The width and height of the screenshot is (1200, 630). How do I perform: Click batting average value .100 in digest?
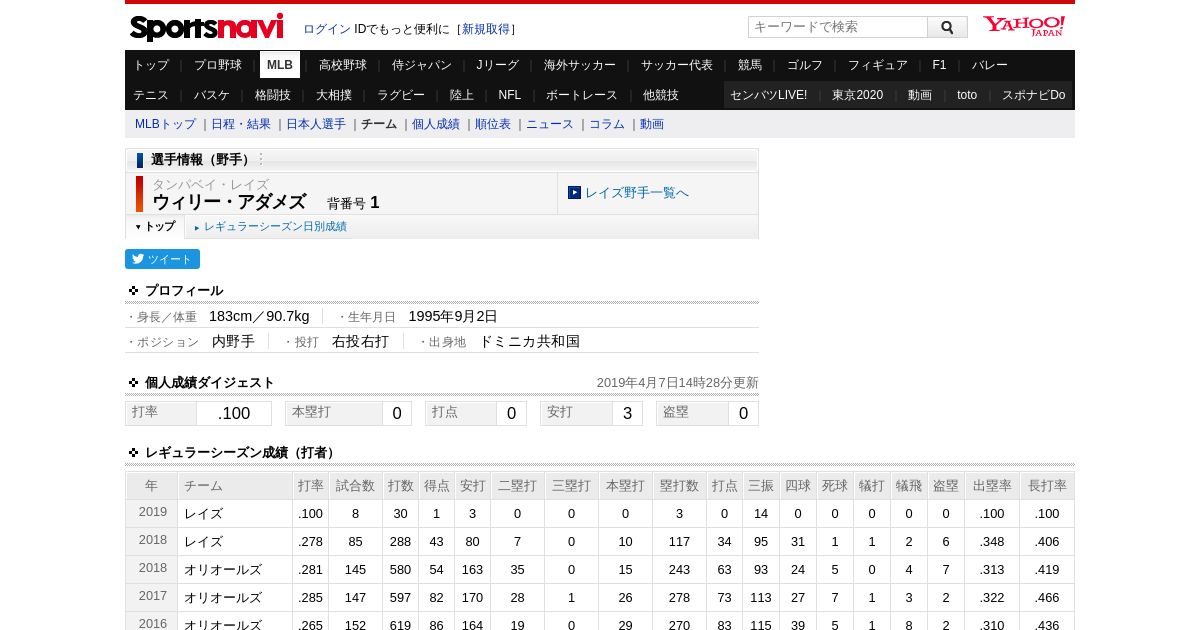pyautogui.click(x=234, y=414)
